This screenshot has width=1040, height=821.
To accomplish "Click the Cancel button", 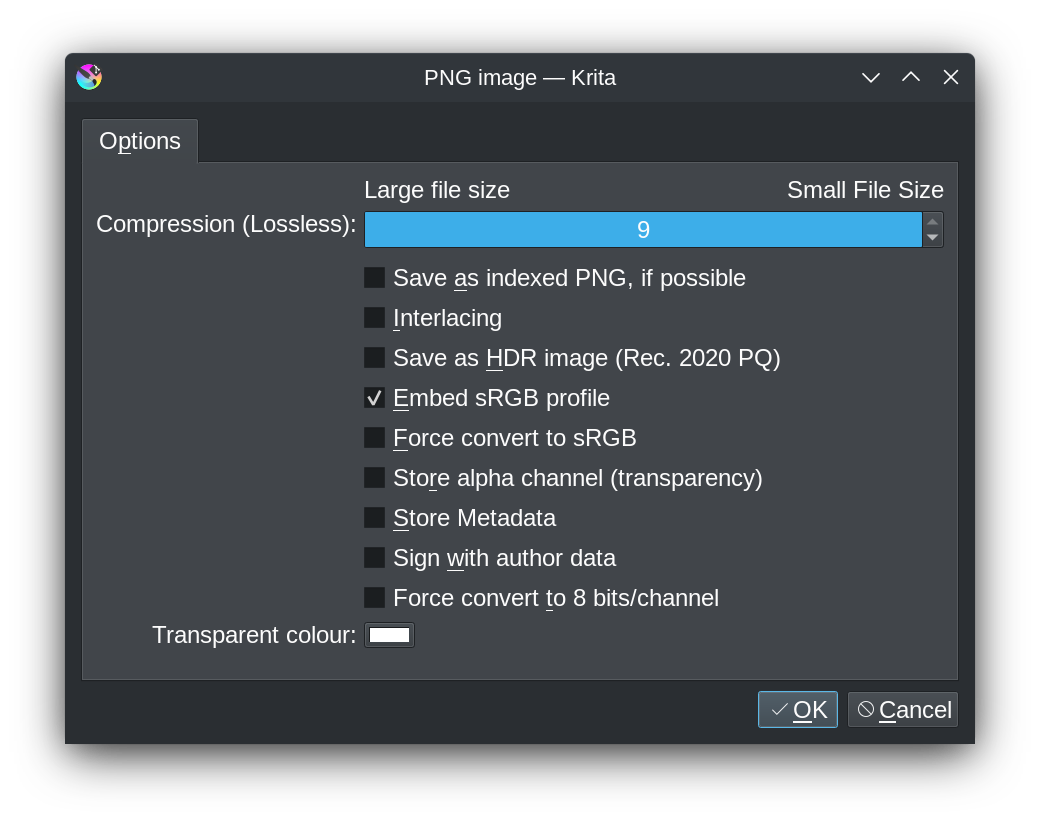I will pyautogui.click(x=903, y=710).
